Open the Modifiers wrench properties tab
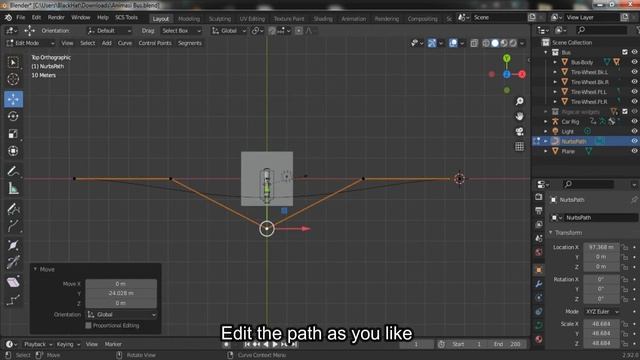 (539, 284)
